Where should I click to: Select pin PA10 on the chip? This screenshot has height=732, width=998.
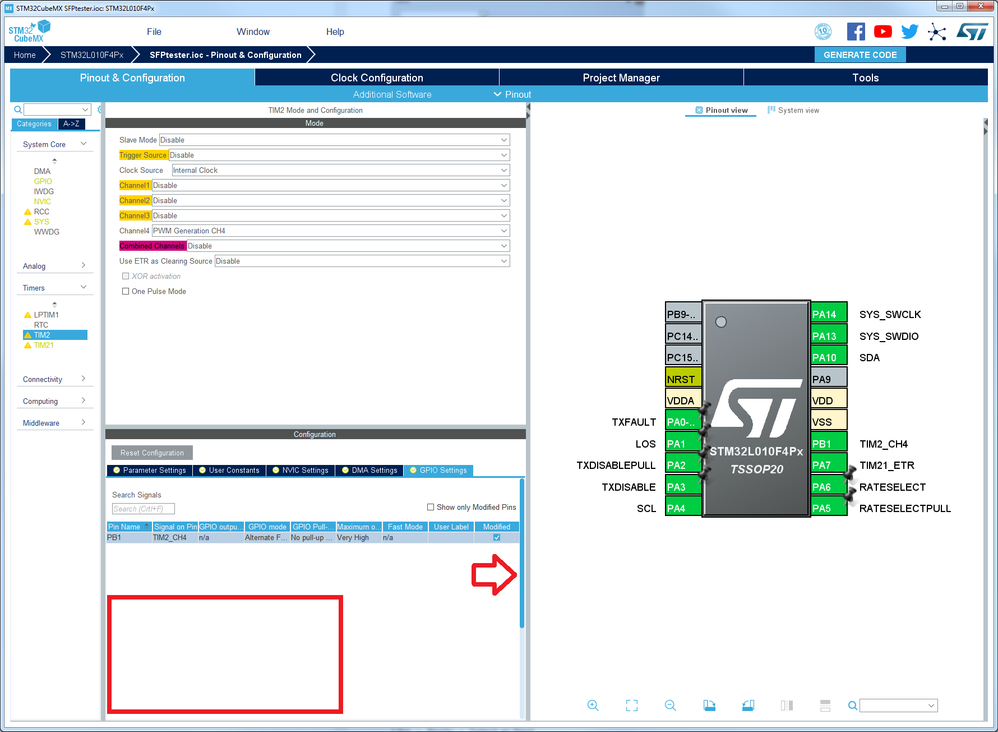829,358
